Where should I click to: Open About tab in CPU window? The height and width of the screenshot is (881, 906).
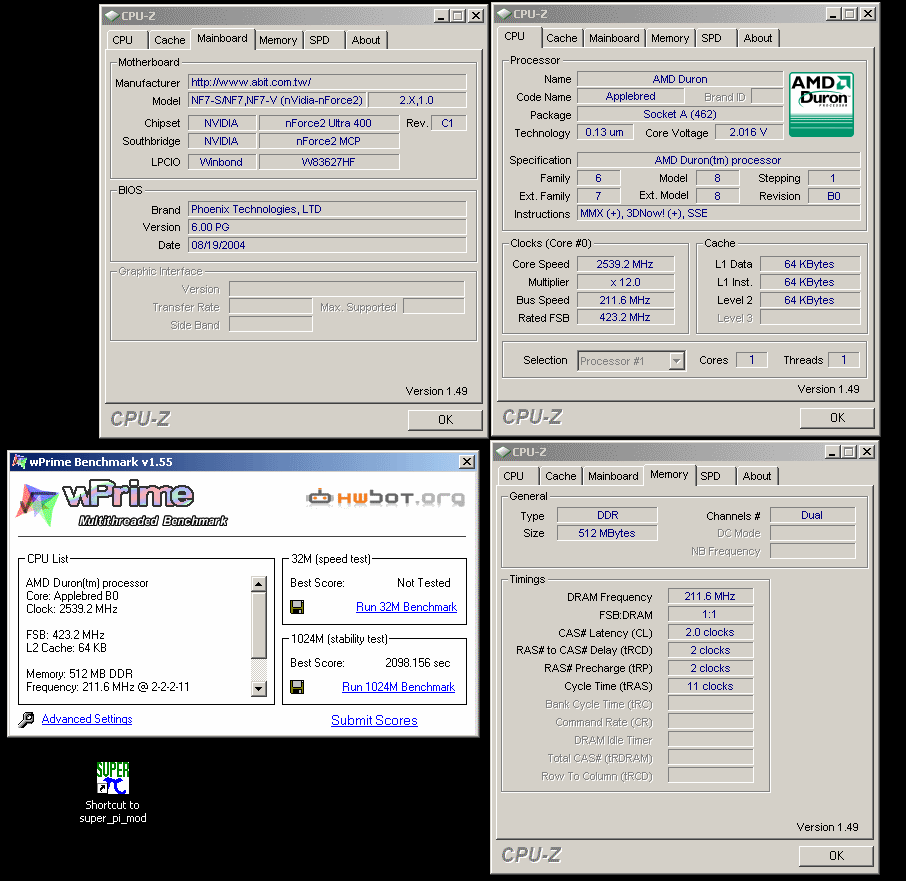pyautogui.click(x=758, y=38)
